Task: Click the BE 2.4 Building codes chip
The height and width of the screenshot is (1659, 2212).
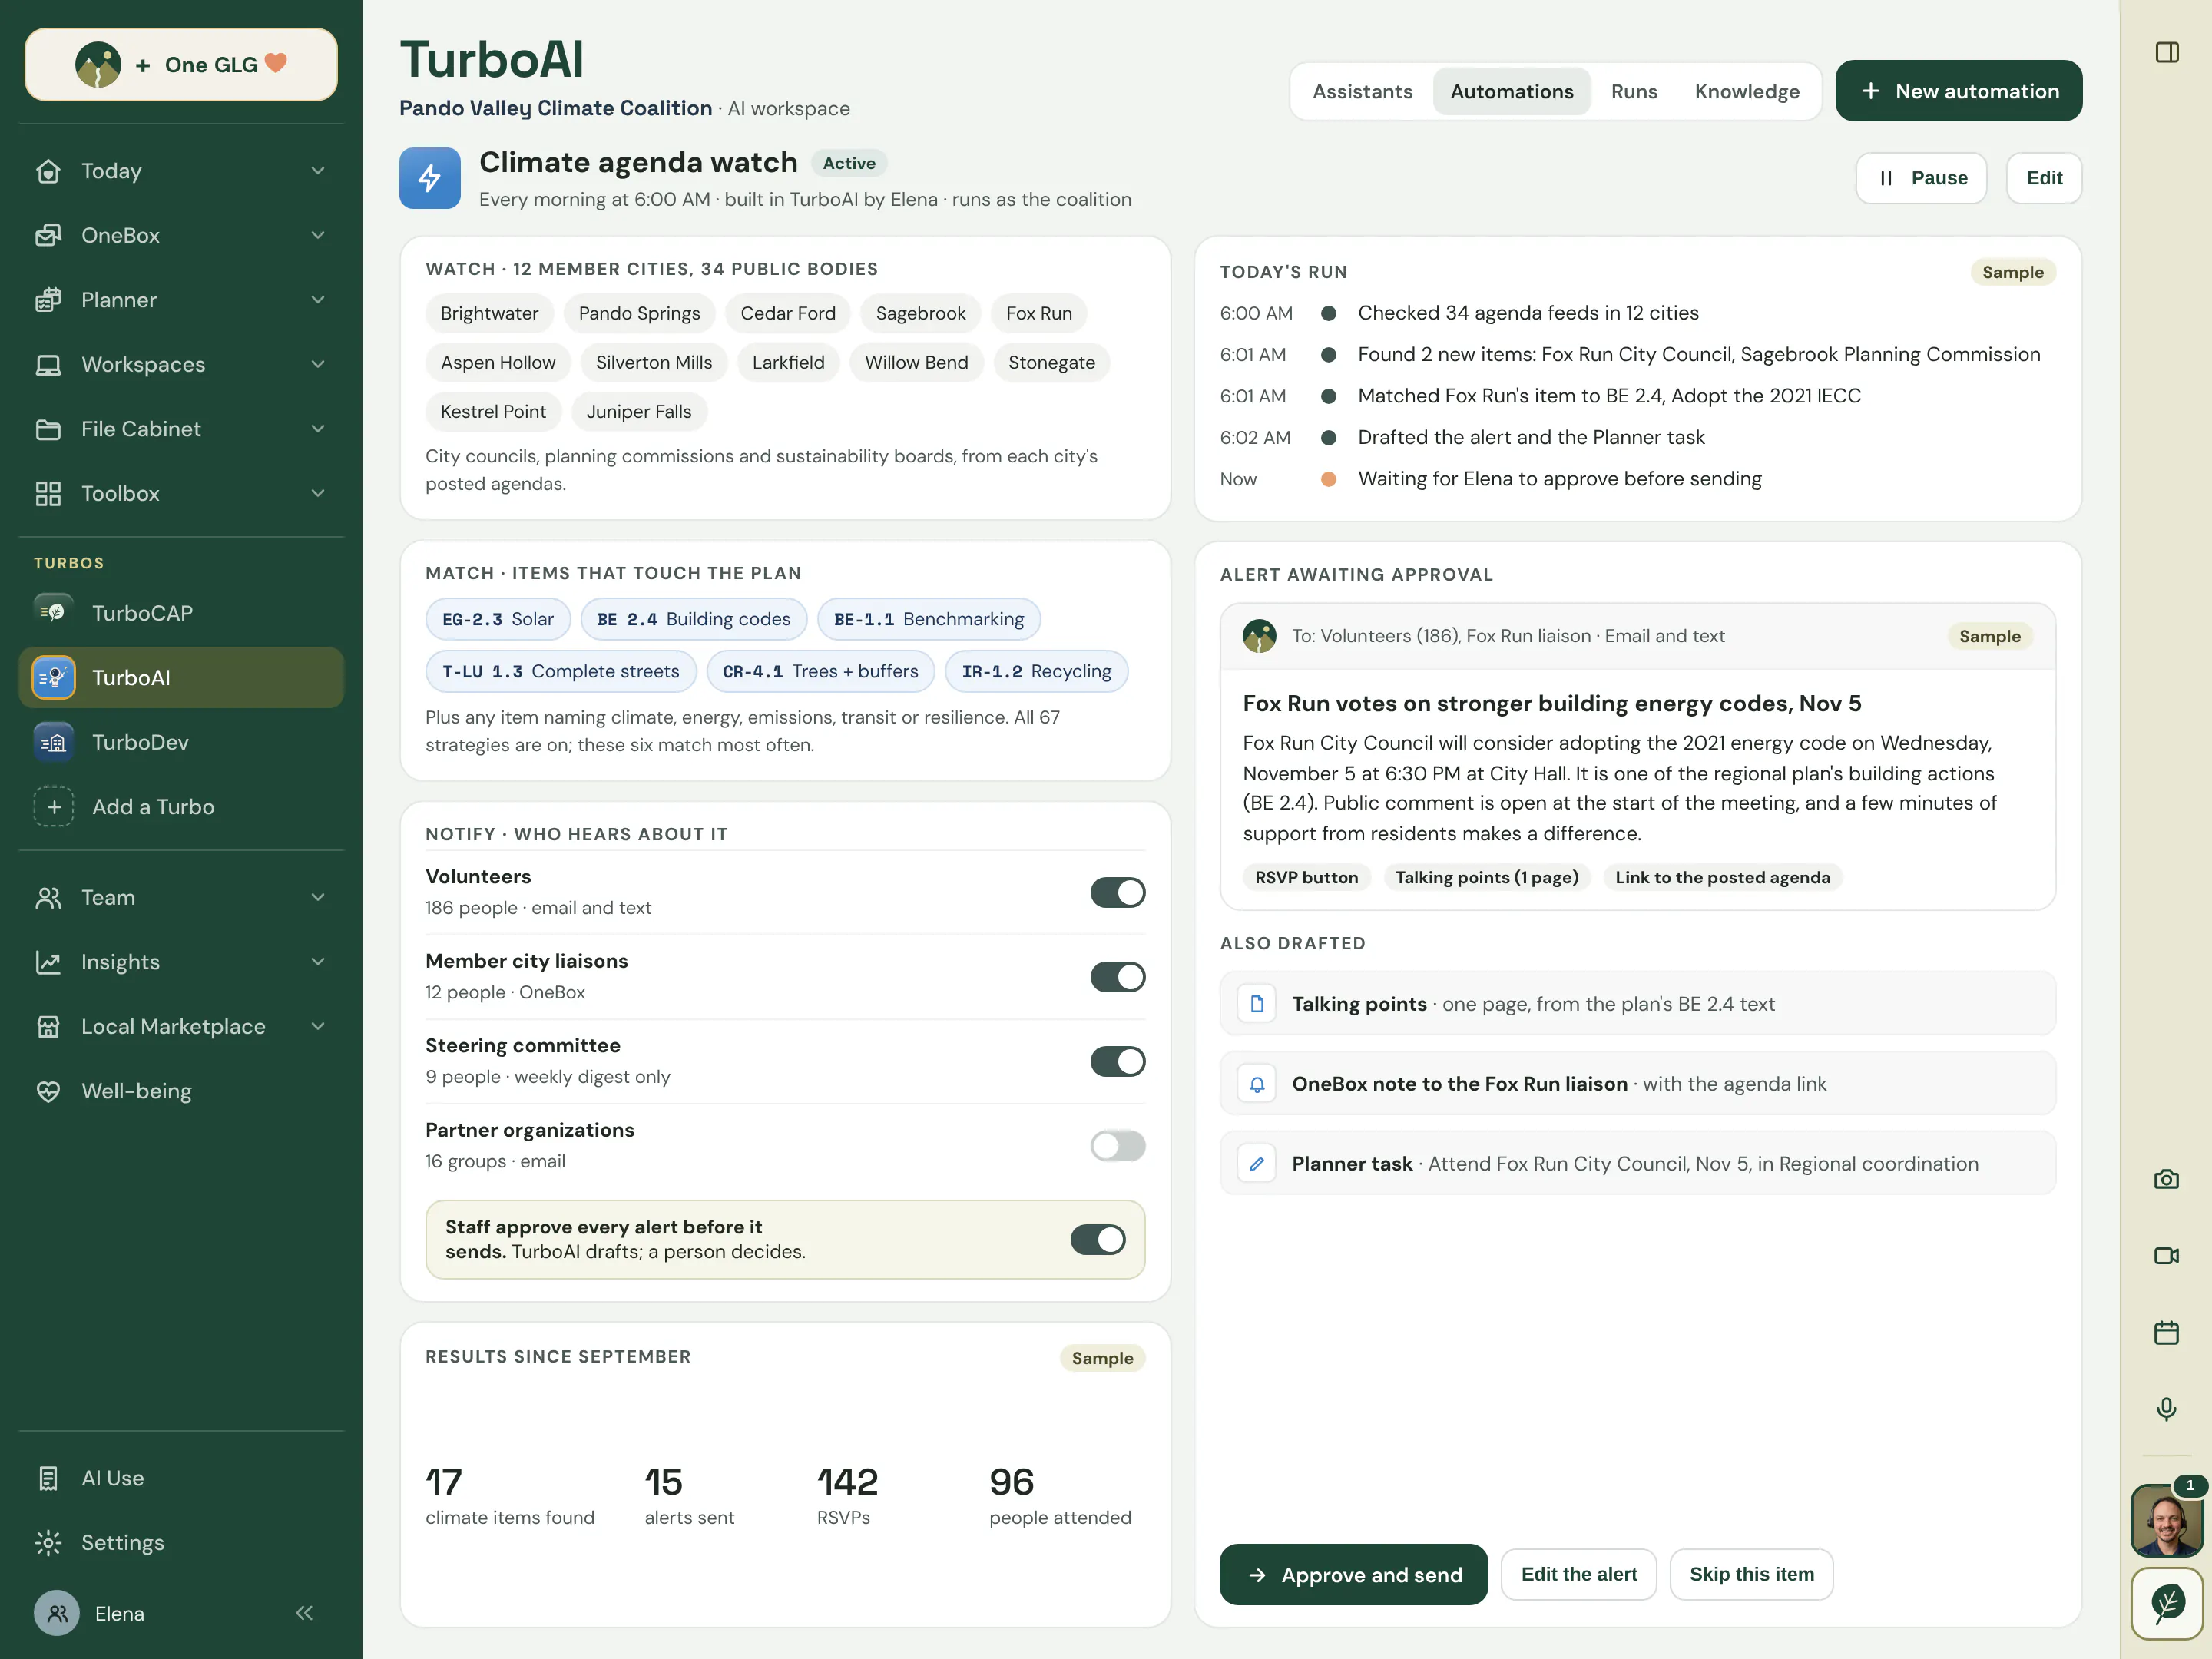Action: pyautogui.click(x=694, y=619)
